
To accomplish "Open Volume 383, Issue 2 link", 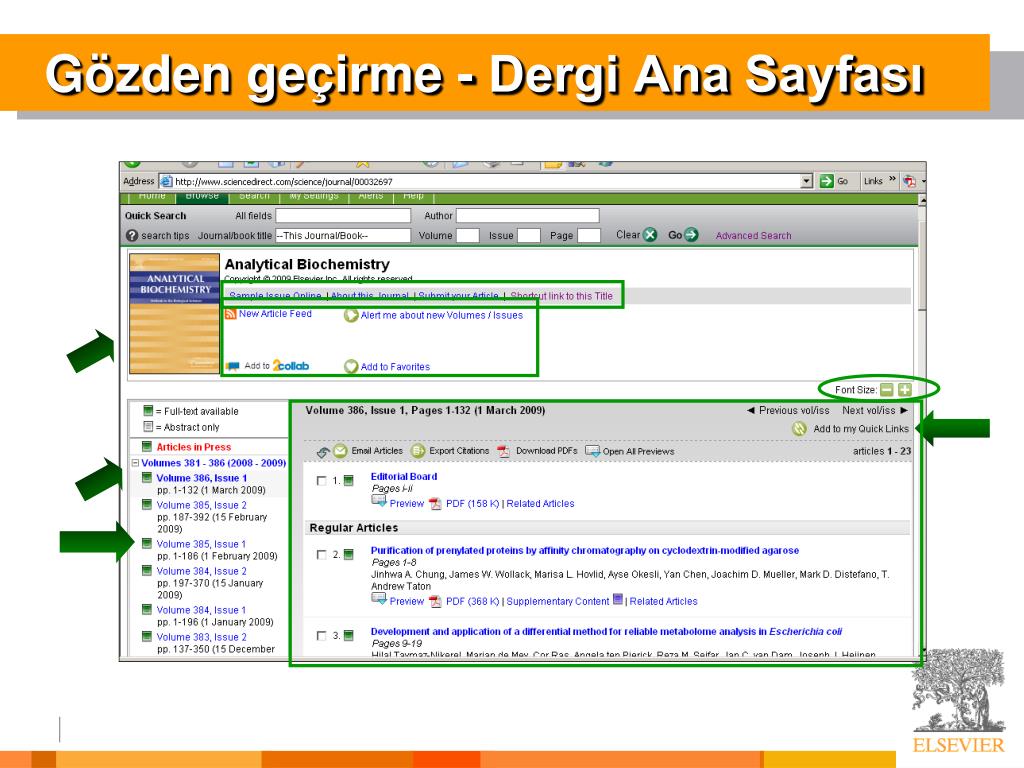I will (x=201, y=637).
